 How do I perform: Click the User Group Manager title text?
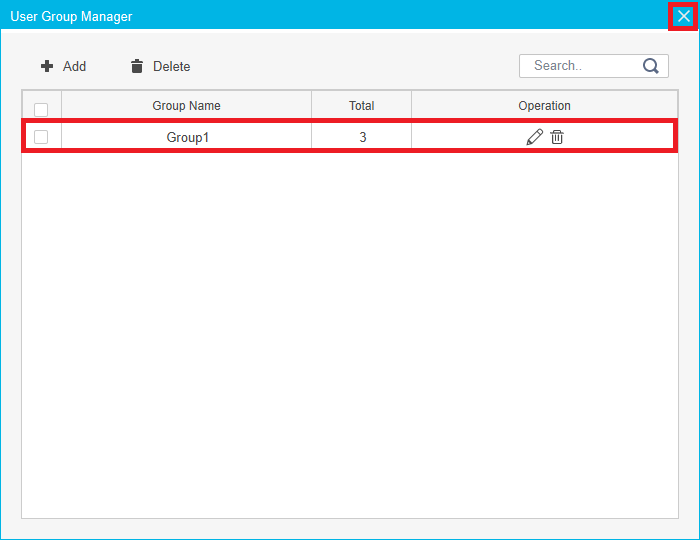pyautogui.click(x=71, y=17)
